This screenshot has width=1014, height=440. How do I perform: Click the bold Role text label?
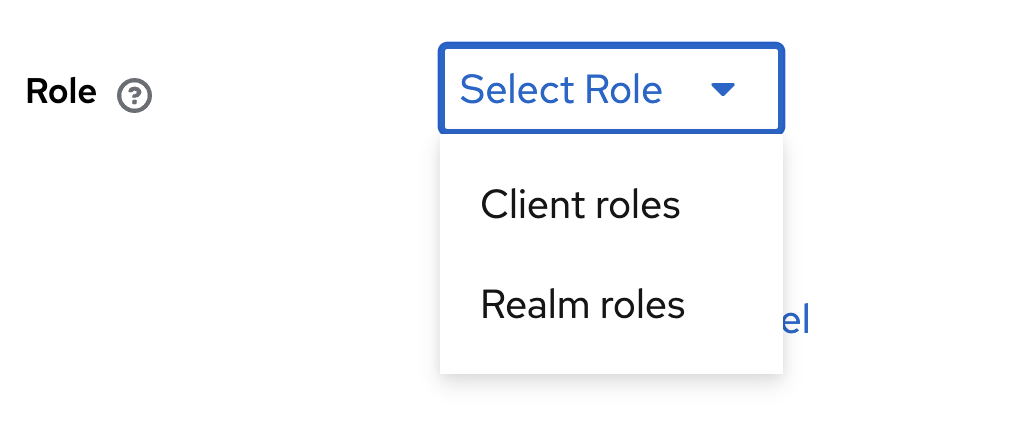point(61,92)
